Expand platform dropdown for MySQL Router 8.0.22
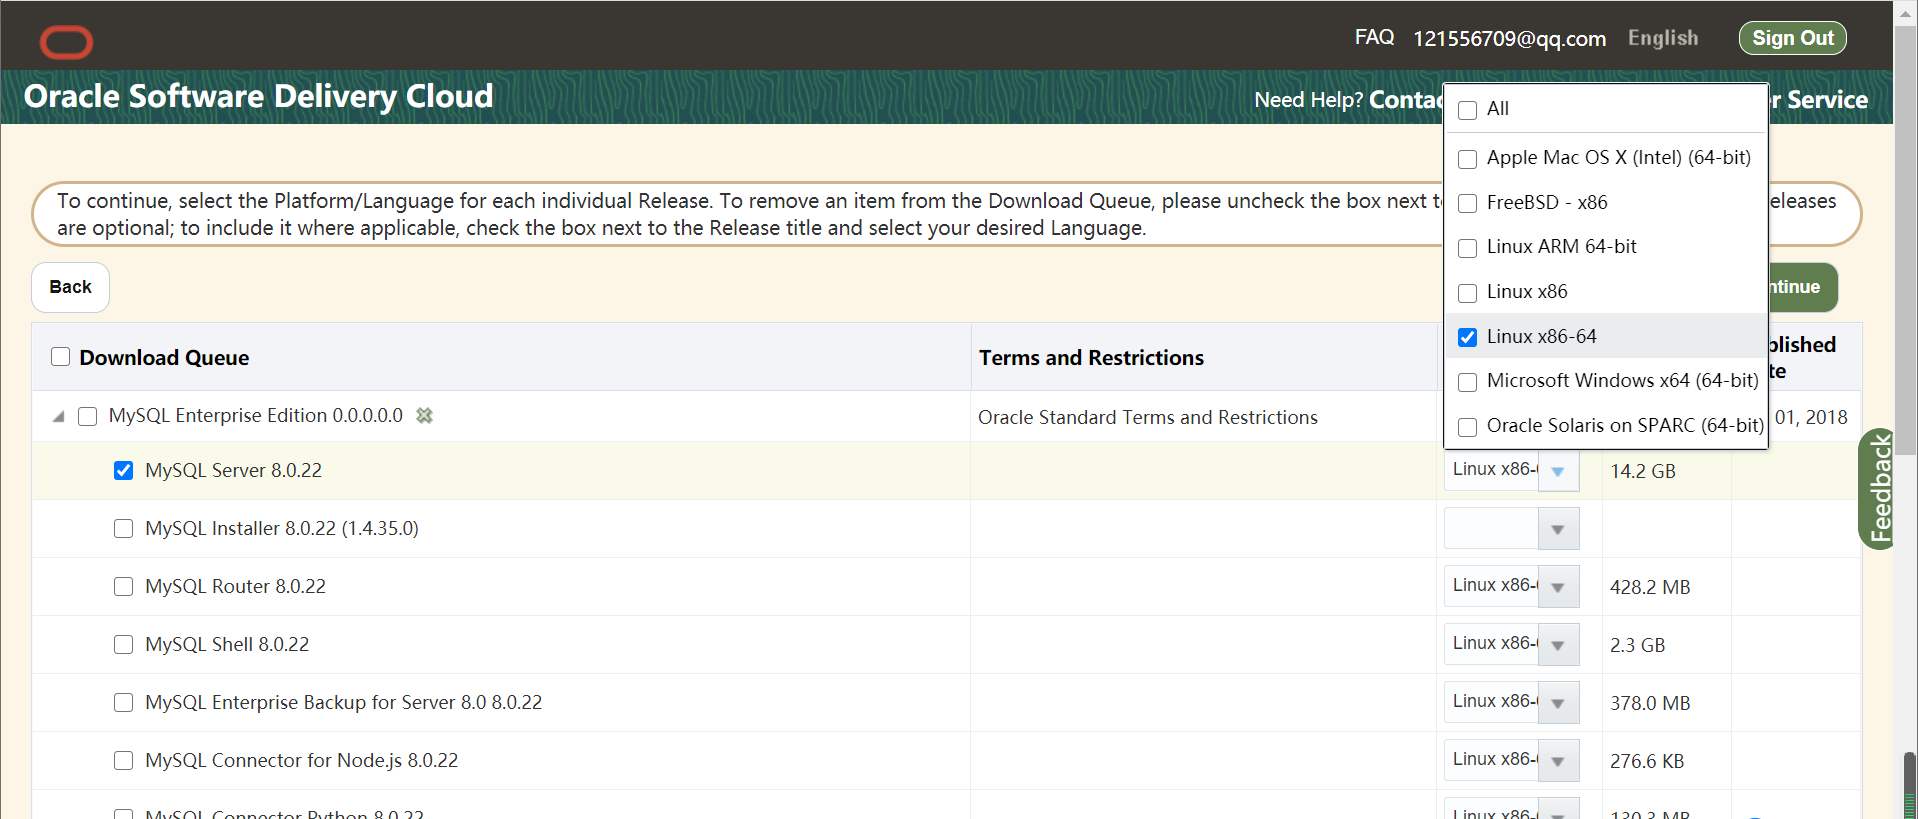The height and width of the screenshot is (819, 1918). pos(1558,587)
